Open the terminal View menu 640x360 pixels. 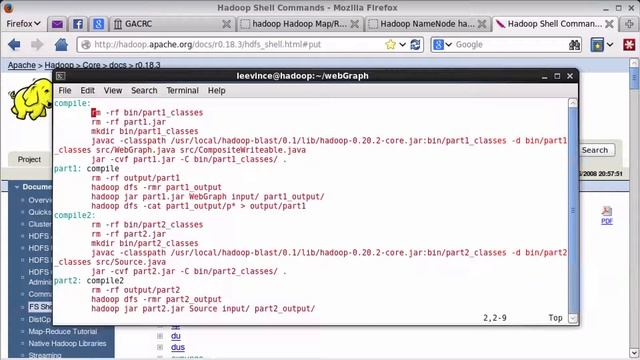[113, 91]
